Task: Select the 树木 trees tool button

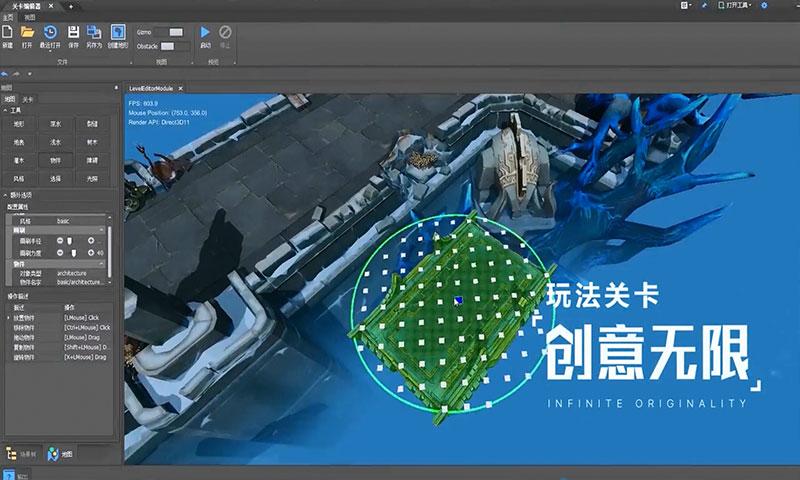Action: [x=92, y=142]
